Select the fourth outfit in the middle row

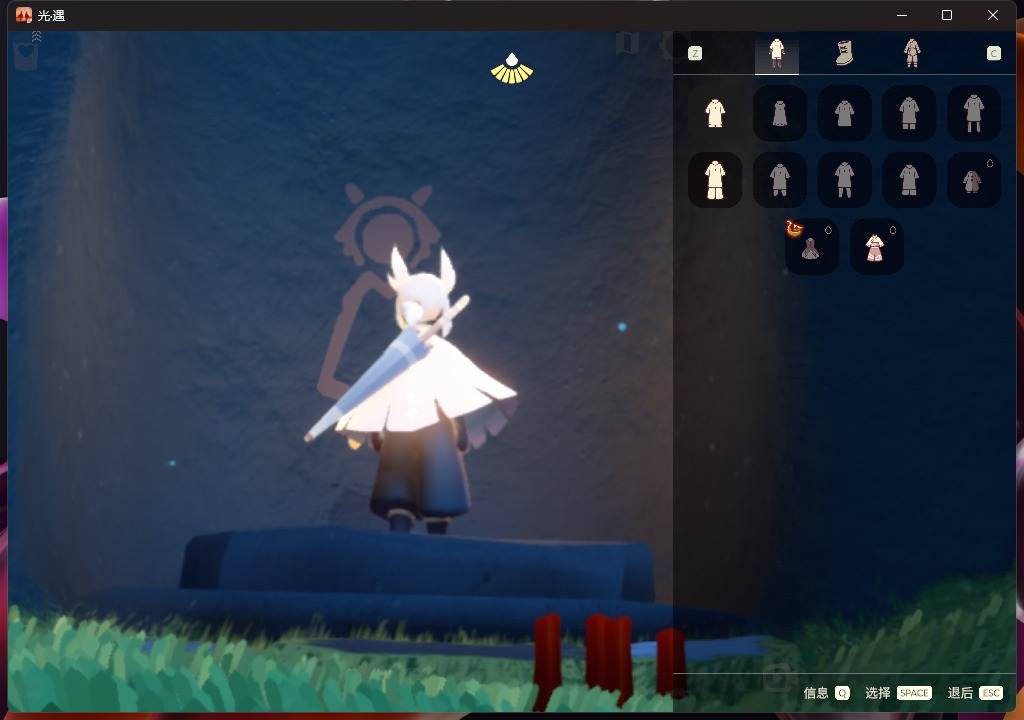[x=909, y=180]
